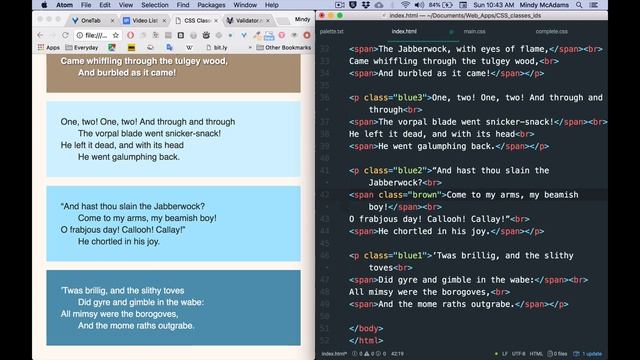Viewport: 640px width, 360px height.
Task: Open the Selection menu
Action: pos(155,5)
